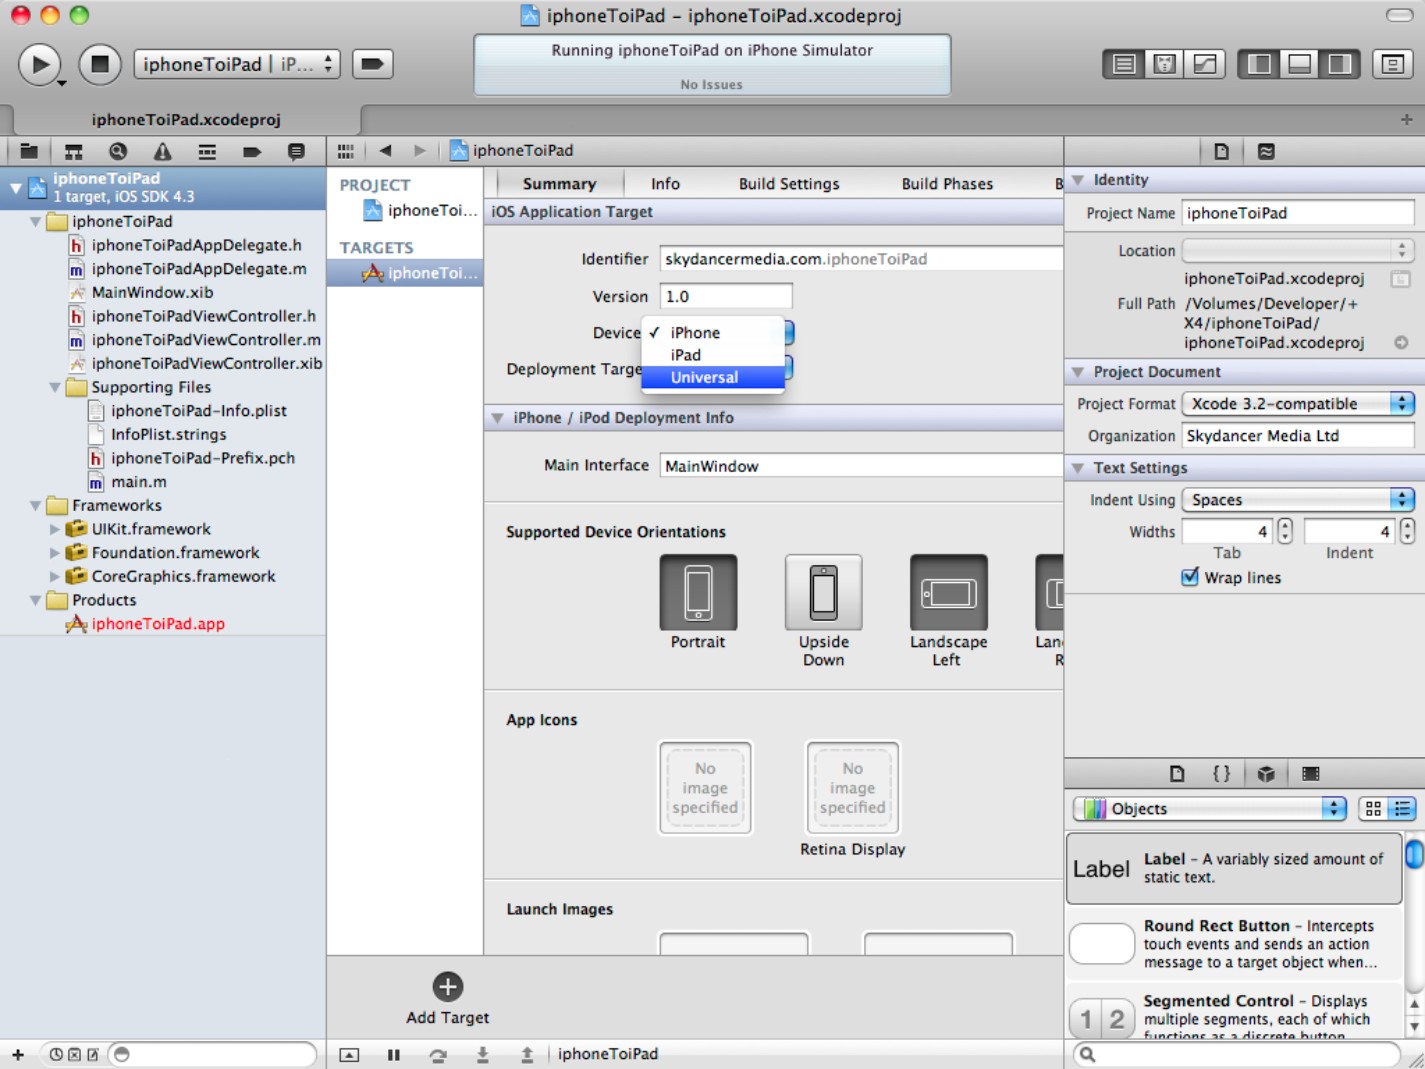The height and width of the screenshot is (1069, 1425).
Task: Show the Breakpoint navigator
Action: [x=251, y=152]
